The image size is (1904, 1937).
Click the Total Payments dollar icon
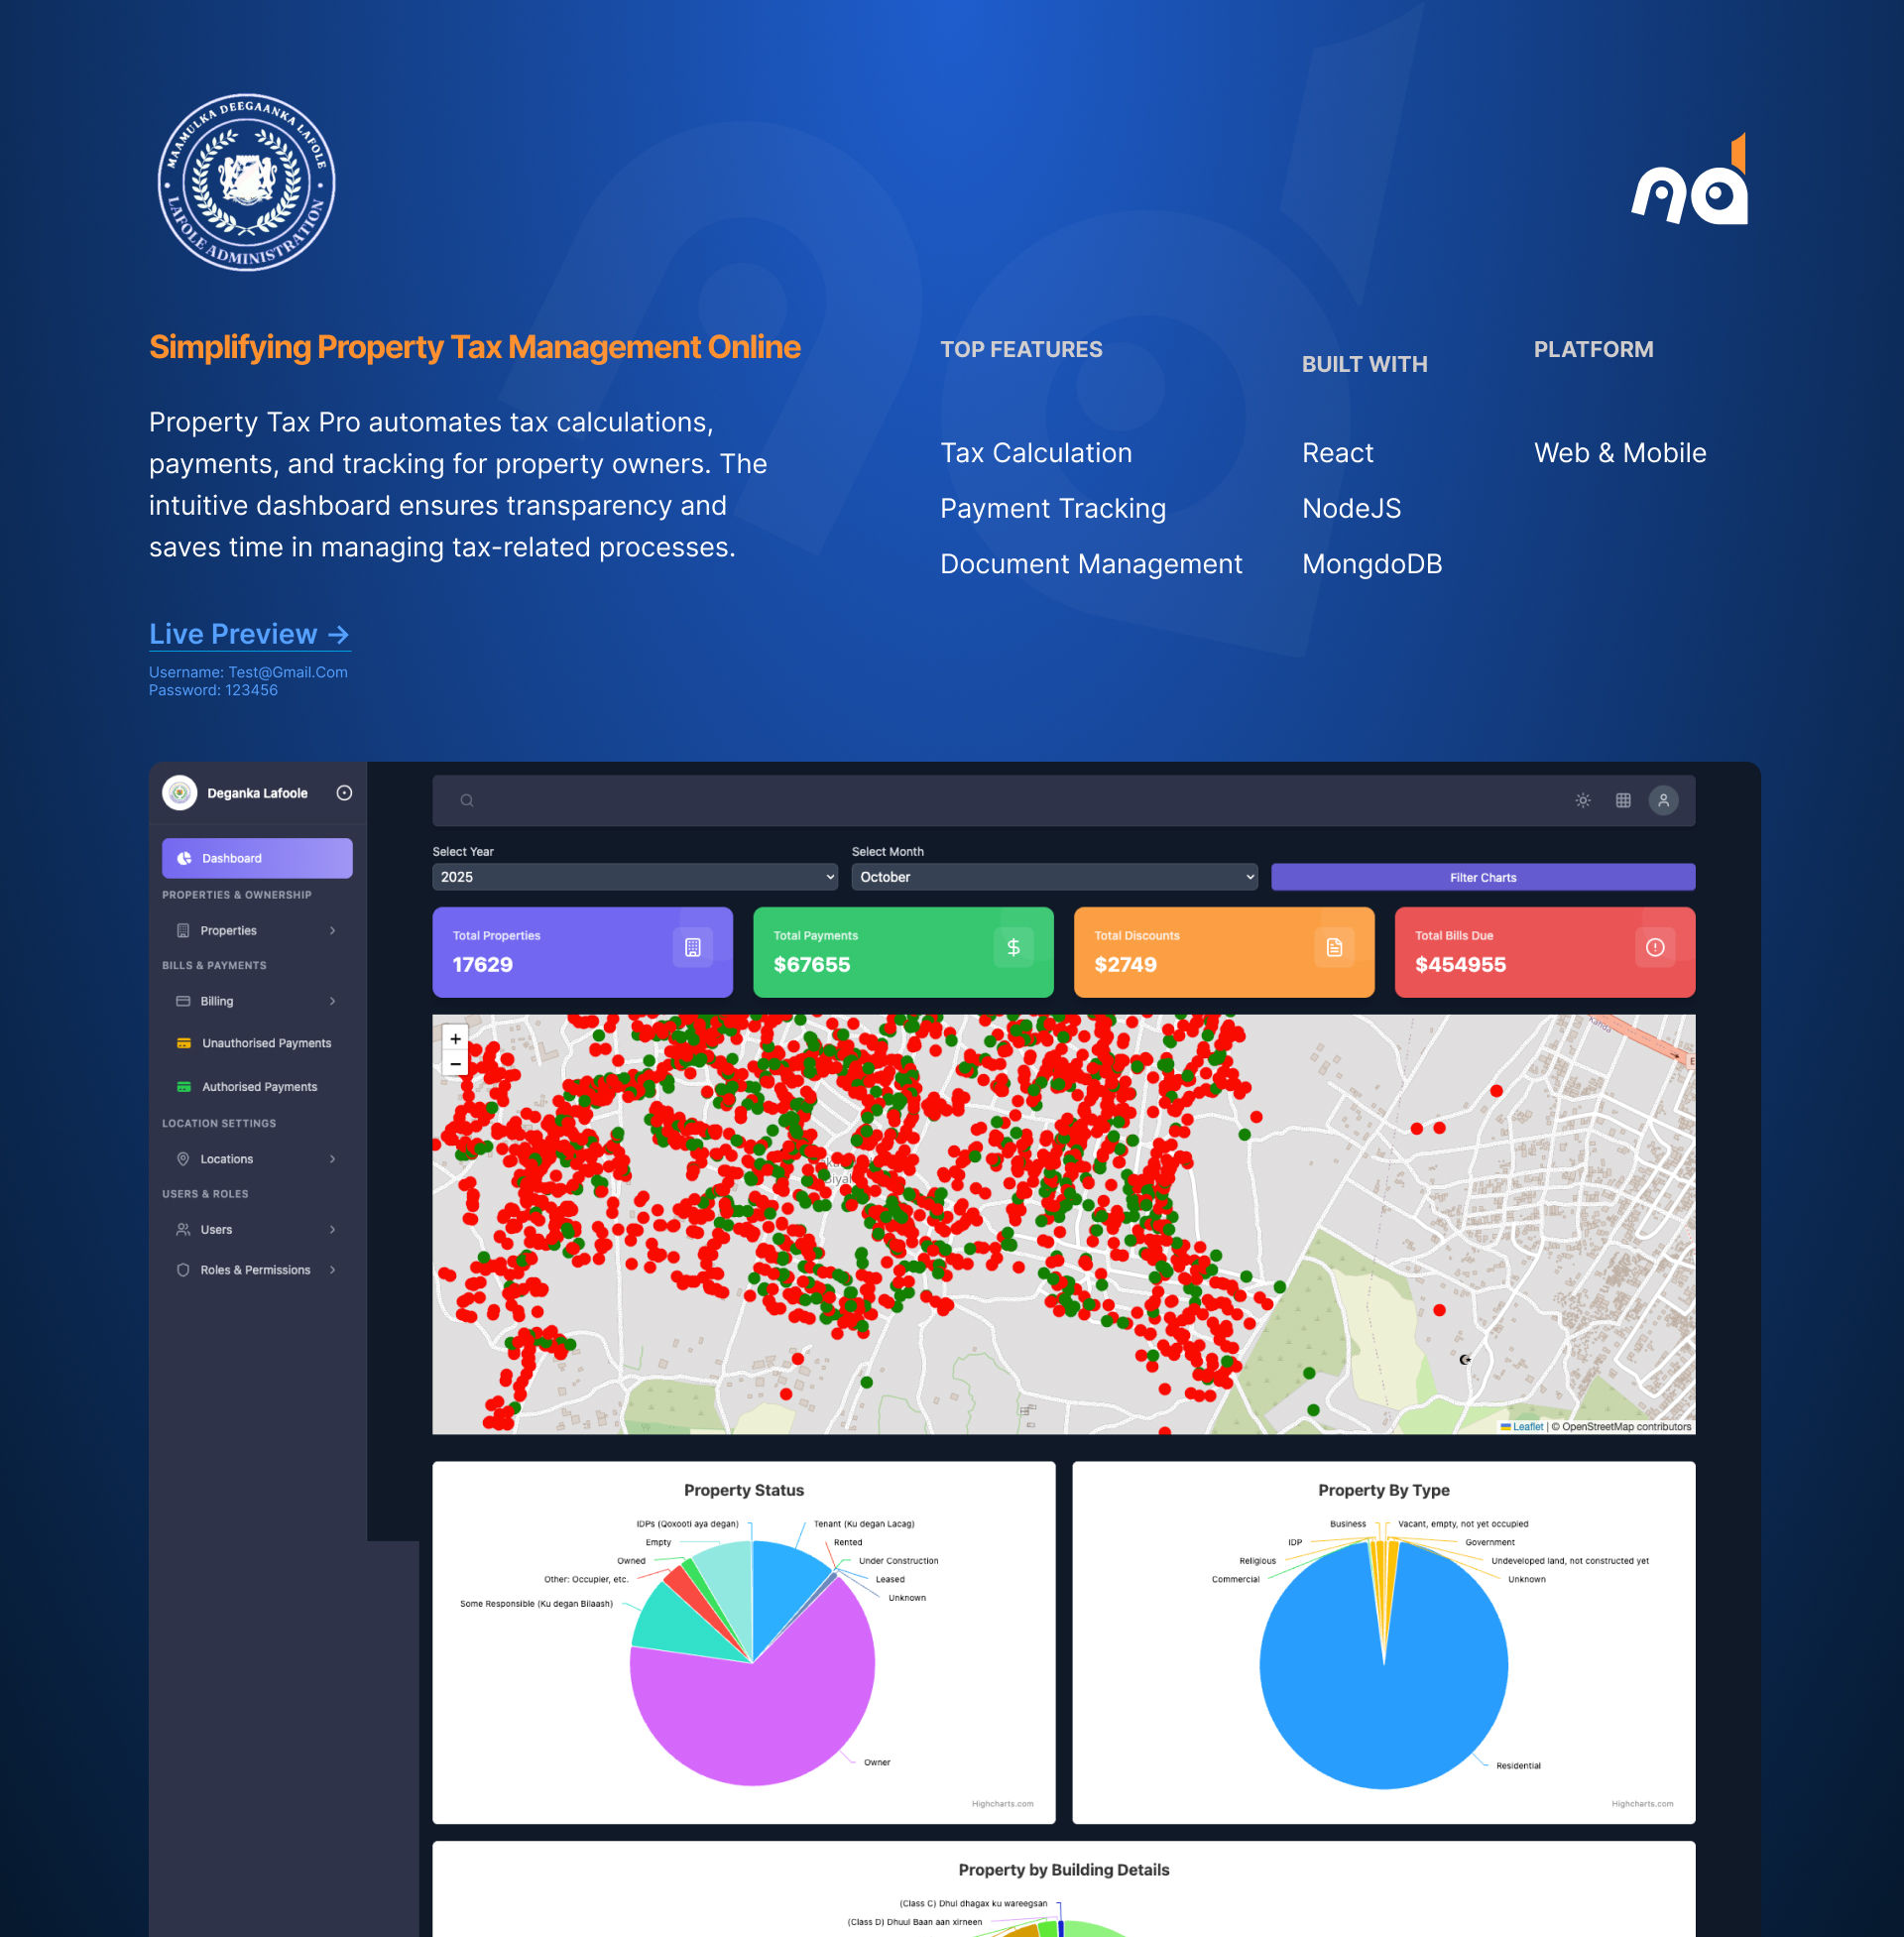1014,947
